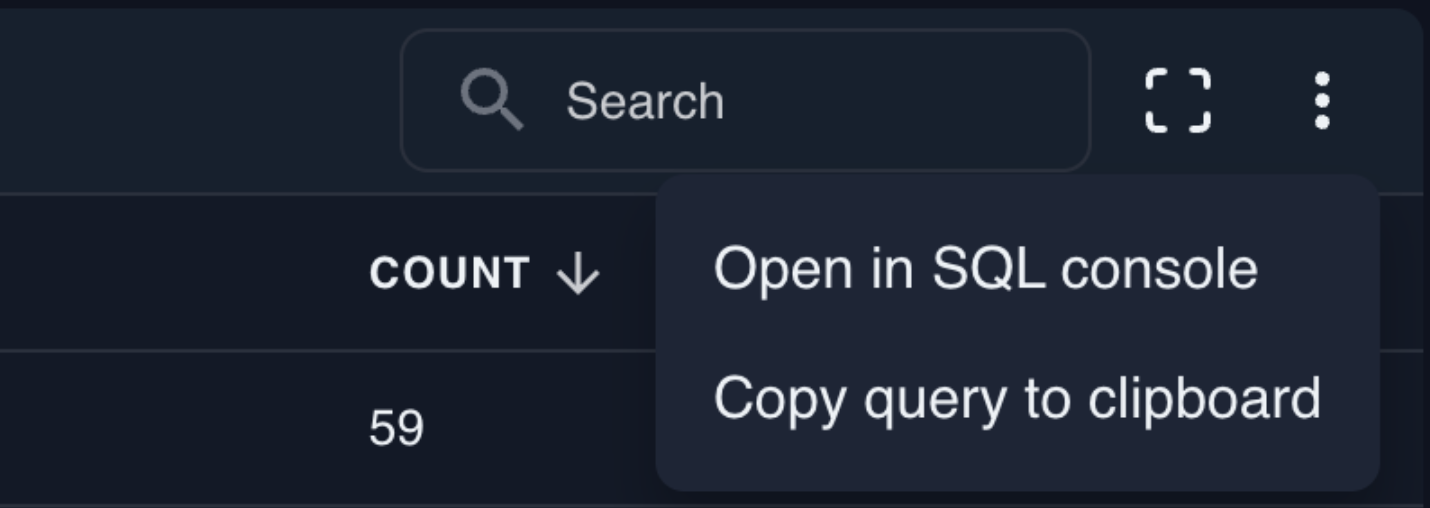The image size is (1430, 508).
Task: Click the magnifying glass search icon
Action: click(x=490, y=101)
